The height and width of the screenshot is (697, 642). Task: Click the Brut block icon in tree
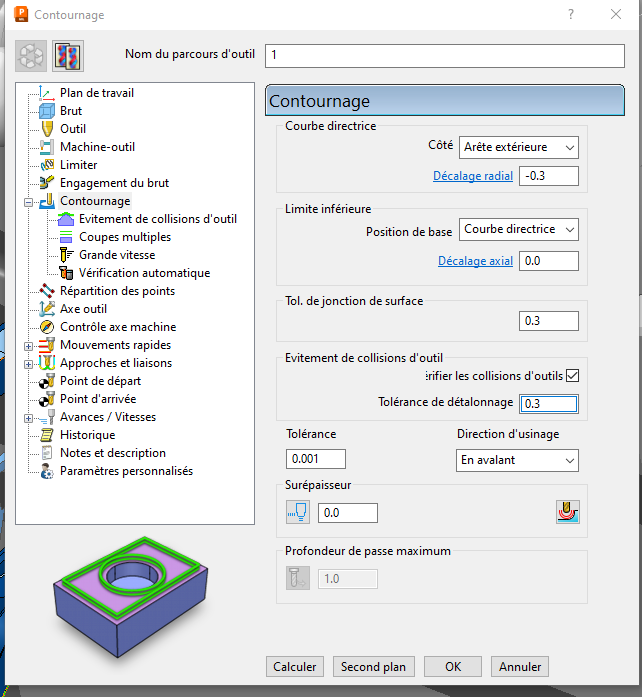pos(47,111)
